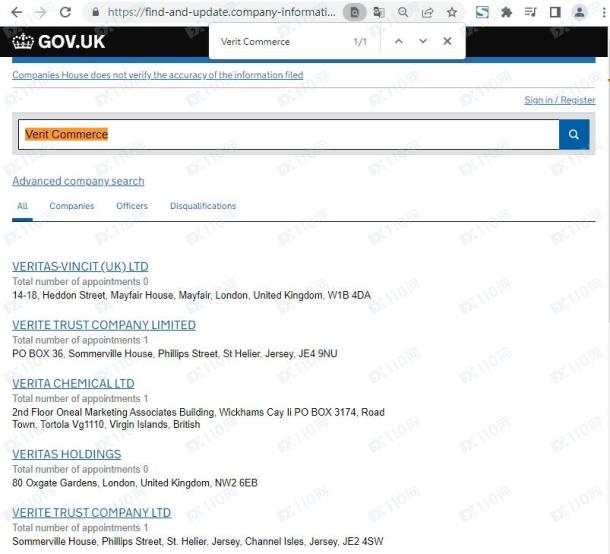Image resolution: width=610 pixels, height=554 pixels.
Task: Submit search with blue magnifier button
Action: pos(574,135)
